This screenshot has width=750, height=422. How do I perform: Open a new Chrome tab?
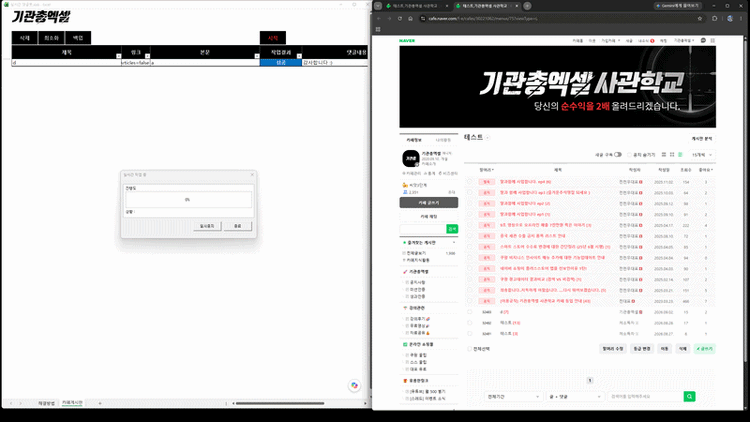(x=527, y=6)
